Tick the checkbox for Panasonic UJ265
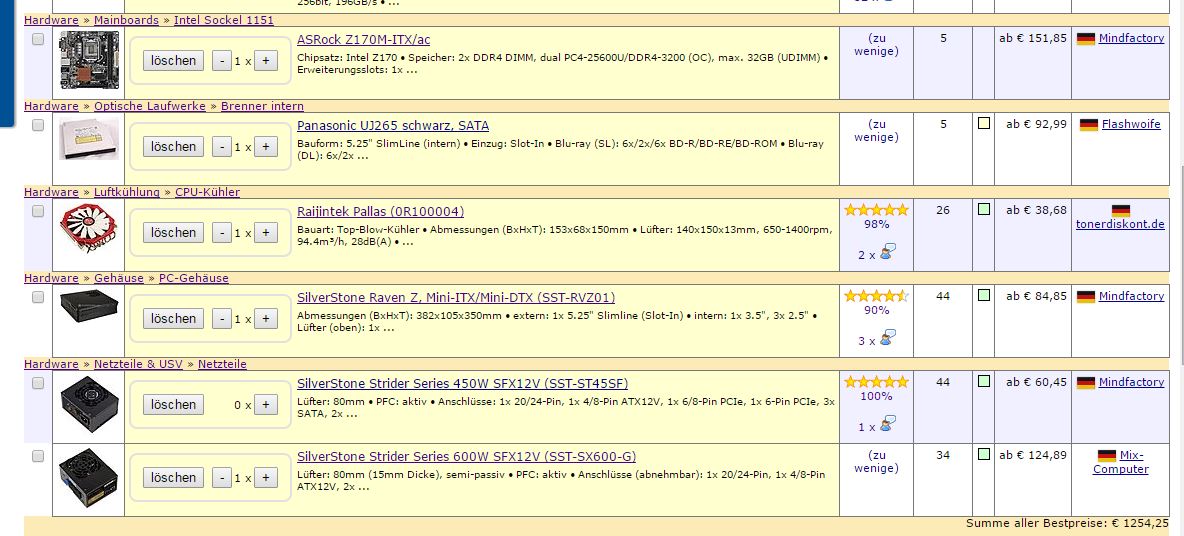The height and width of the screenshot is (536, 1184). coord(38,125)
